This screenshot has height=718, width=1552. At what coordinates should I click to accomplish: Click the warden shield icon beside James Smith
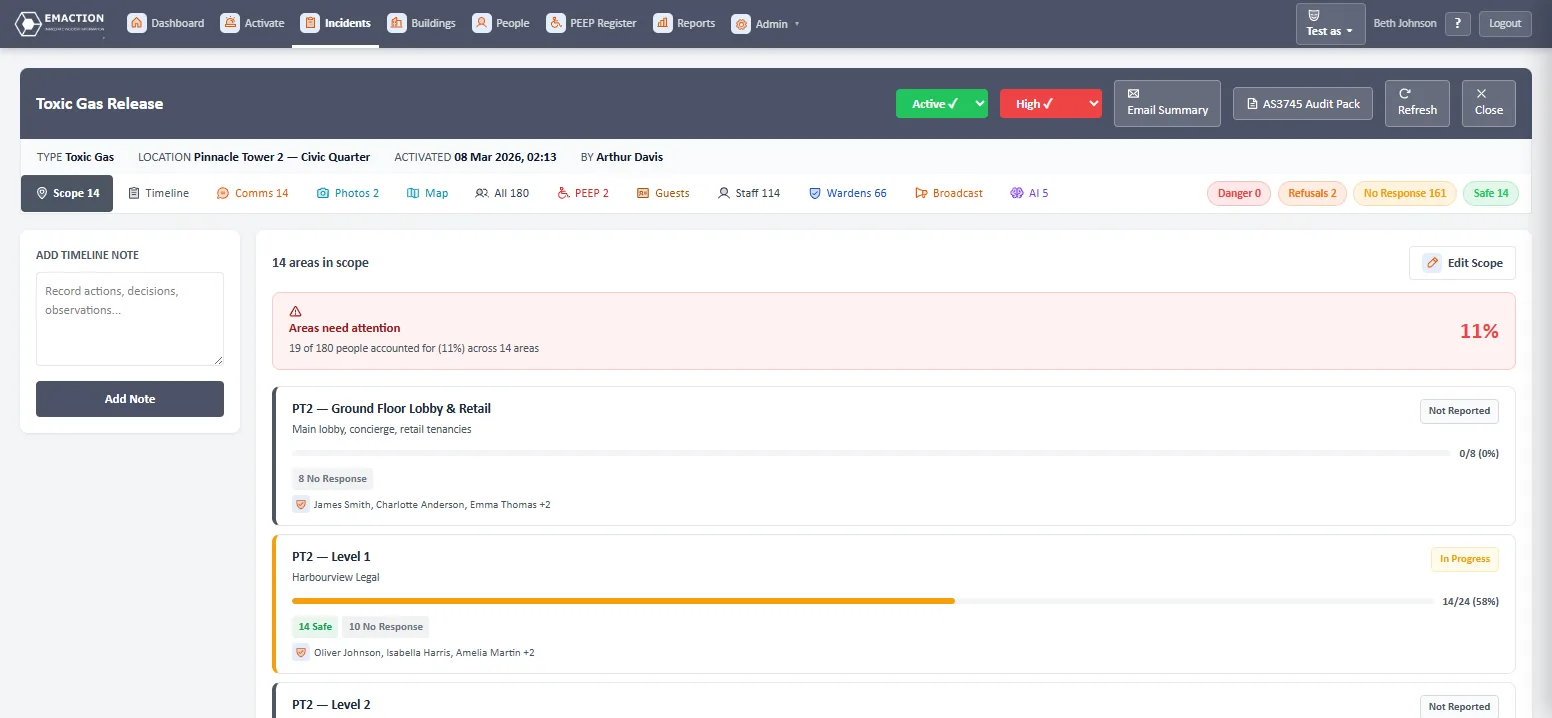pos(300,505)
